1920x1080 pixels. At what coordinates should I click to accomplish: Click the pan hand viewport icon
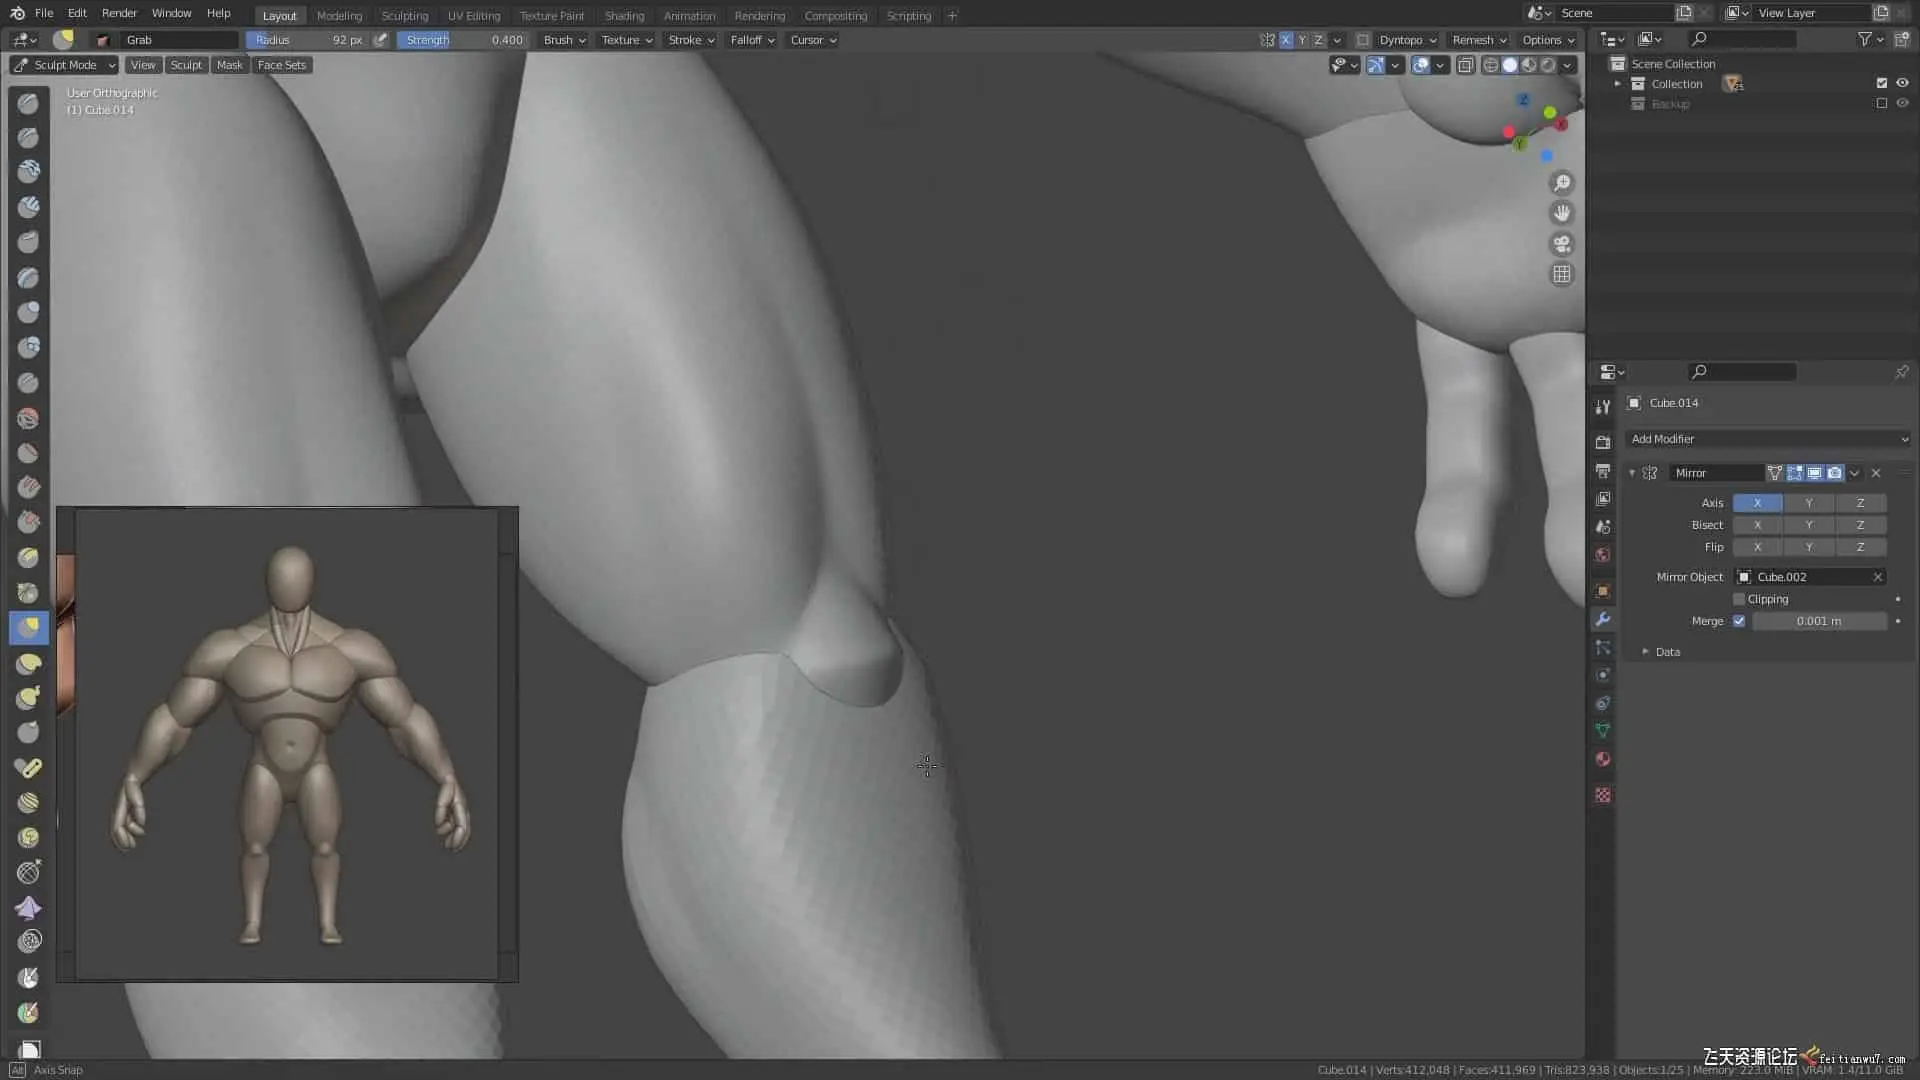1561,213
